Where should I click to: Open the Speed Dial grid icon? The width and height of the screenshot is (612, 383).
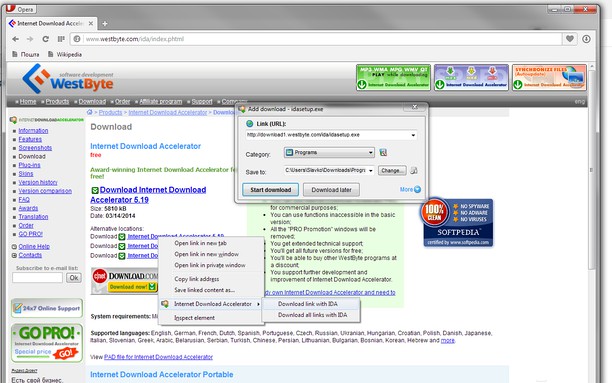click(61, 39)
